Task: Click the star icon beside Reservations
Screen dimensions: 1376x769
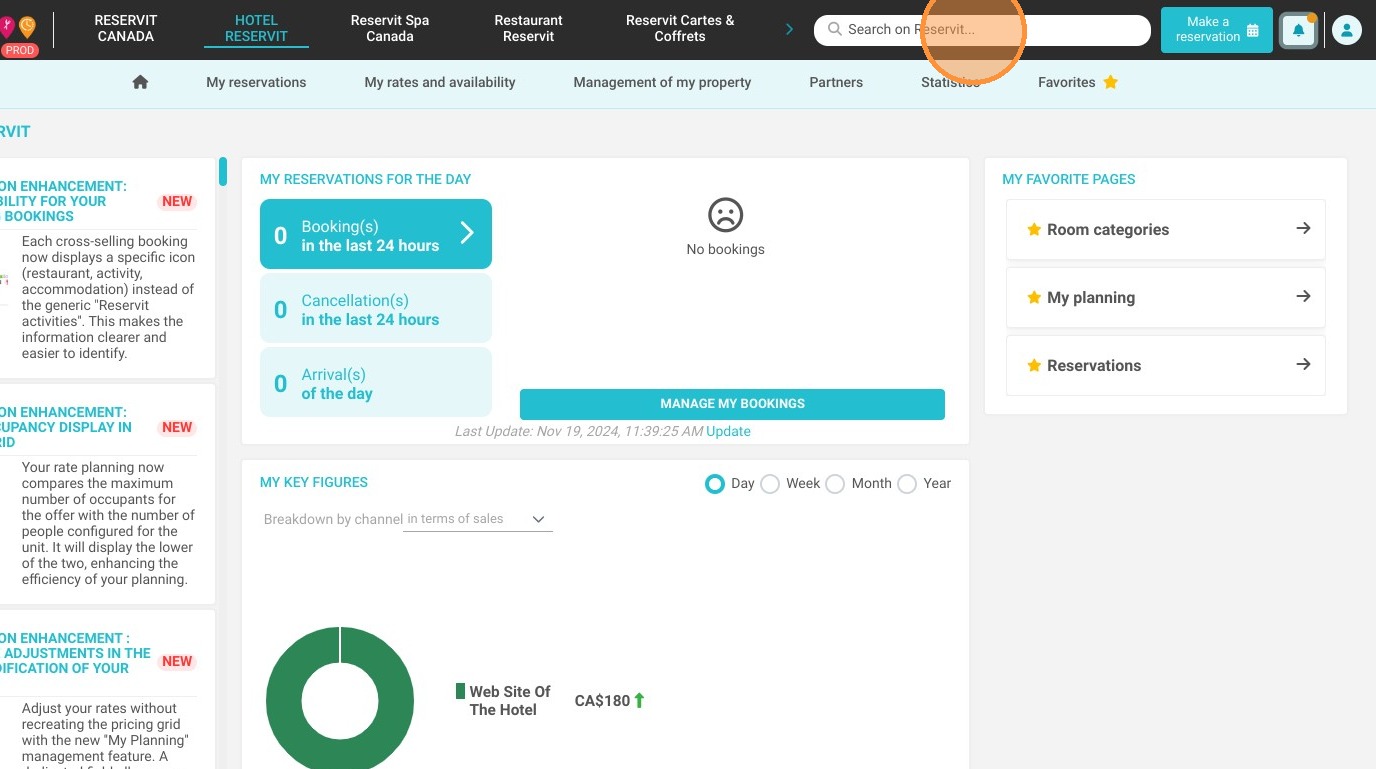Action: tap(1034, 365)
